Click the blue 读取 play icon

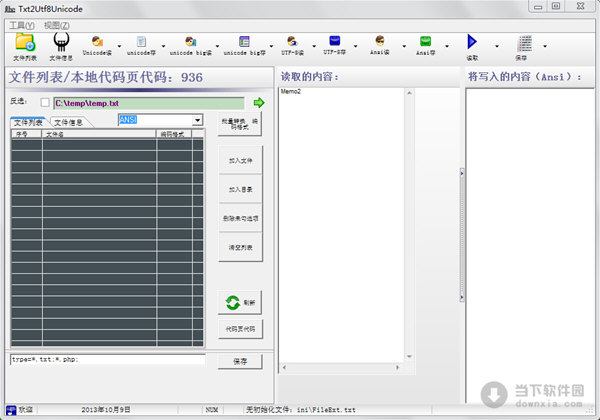[472, 43]
